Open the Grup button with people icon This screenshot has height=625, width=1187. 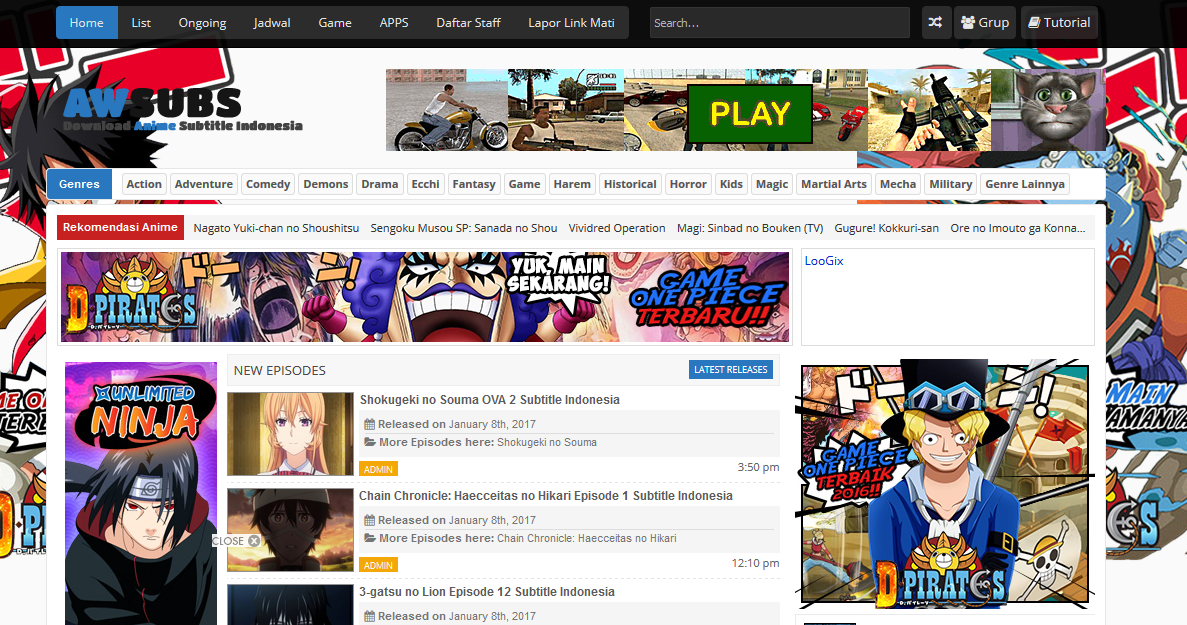point(985,23)
